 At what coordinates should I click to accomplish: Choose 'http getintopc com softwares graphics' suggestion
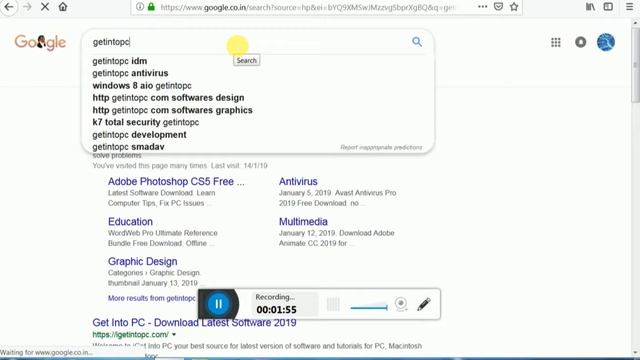(x=172, y=110)
